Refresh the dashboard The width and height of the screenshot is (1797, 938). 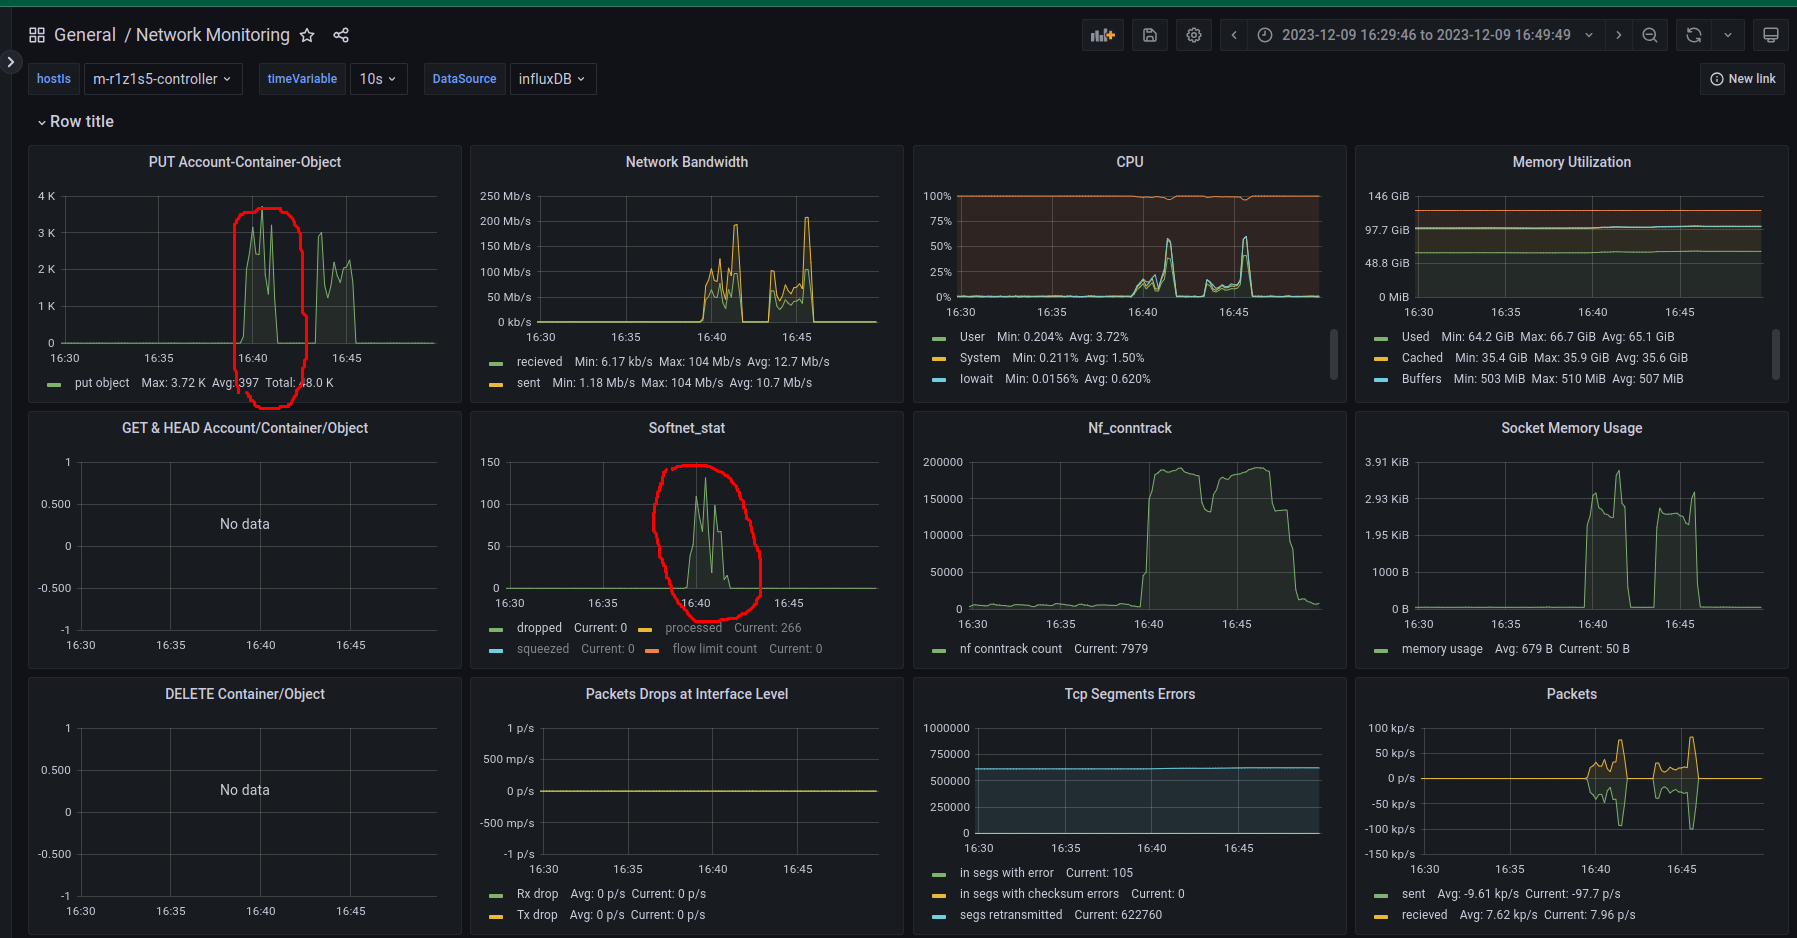click(1694, 35)
